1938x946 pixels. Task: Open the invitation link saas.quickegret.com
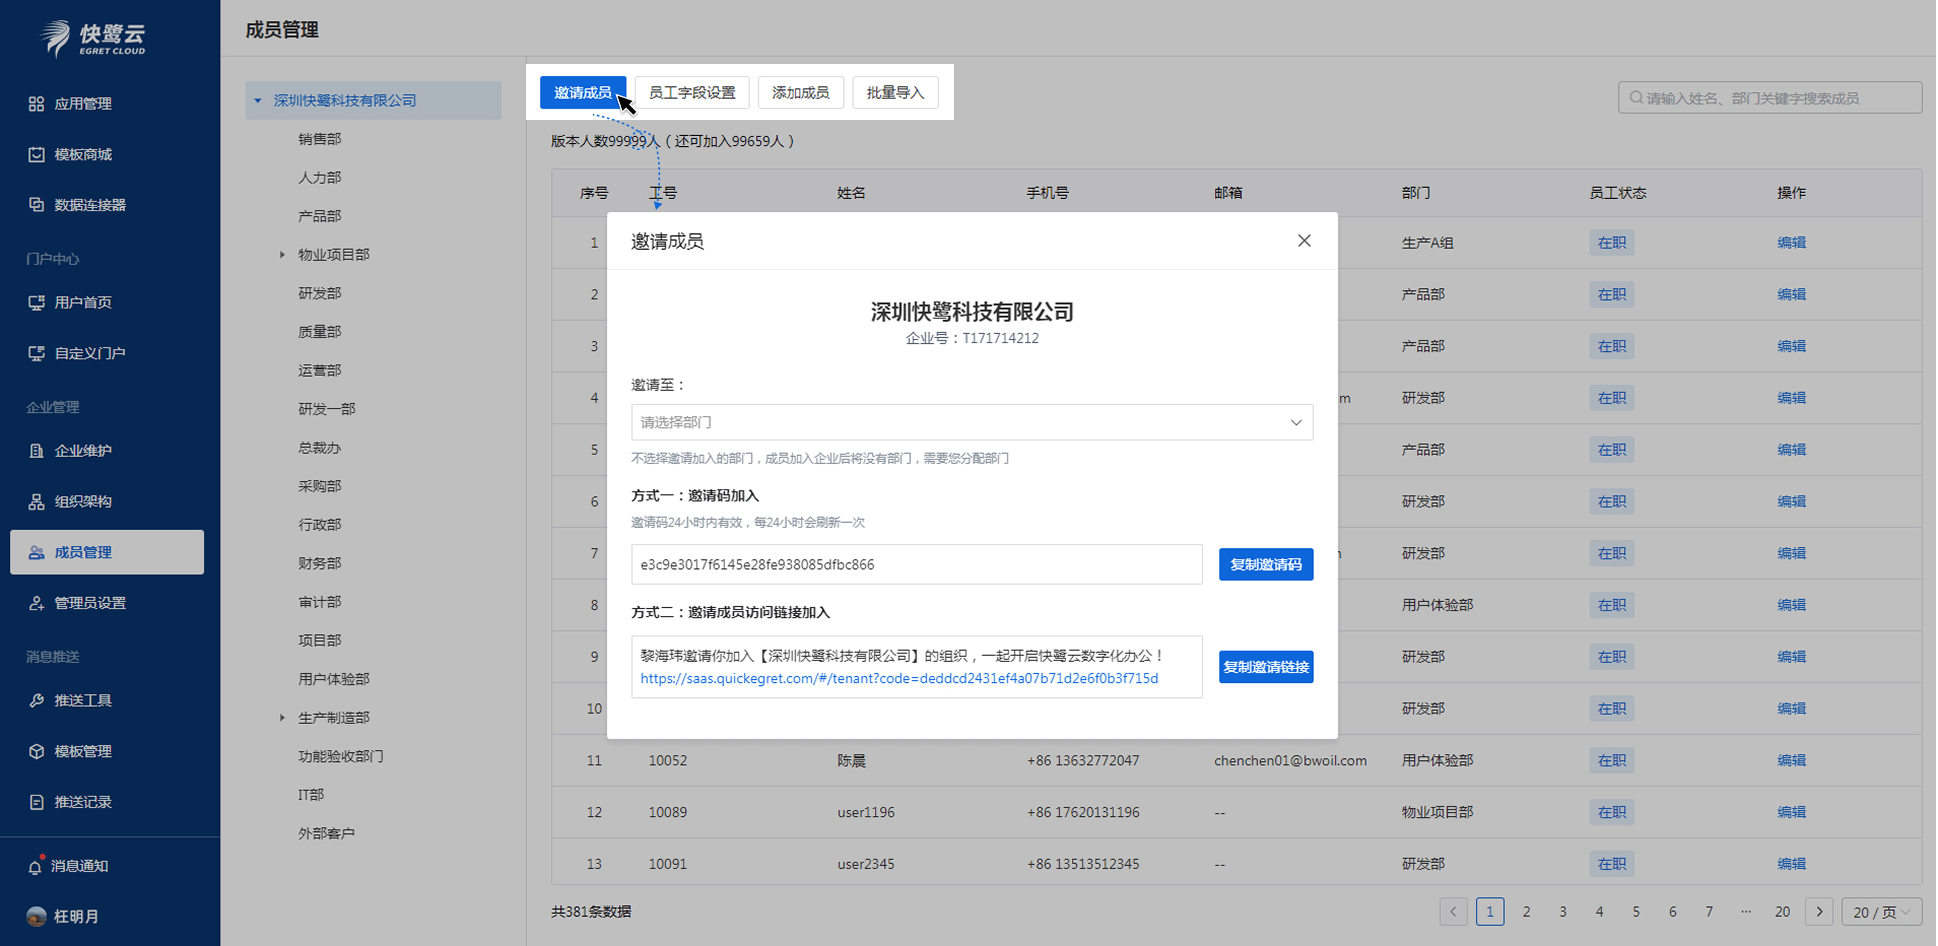[x=899, y=678]
